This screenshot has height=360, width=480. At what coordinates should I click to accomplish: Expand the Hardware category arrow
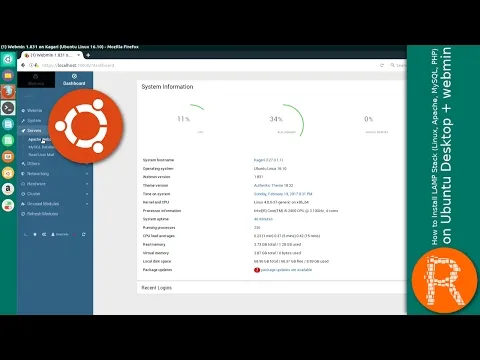(87, 184)
